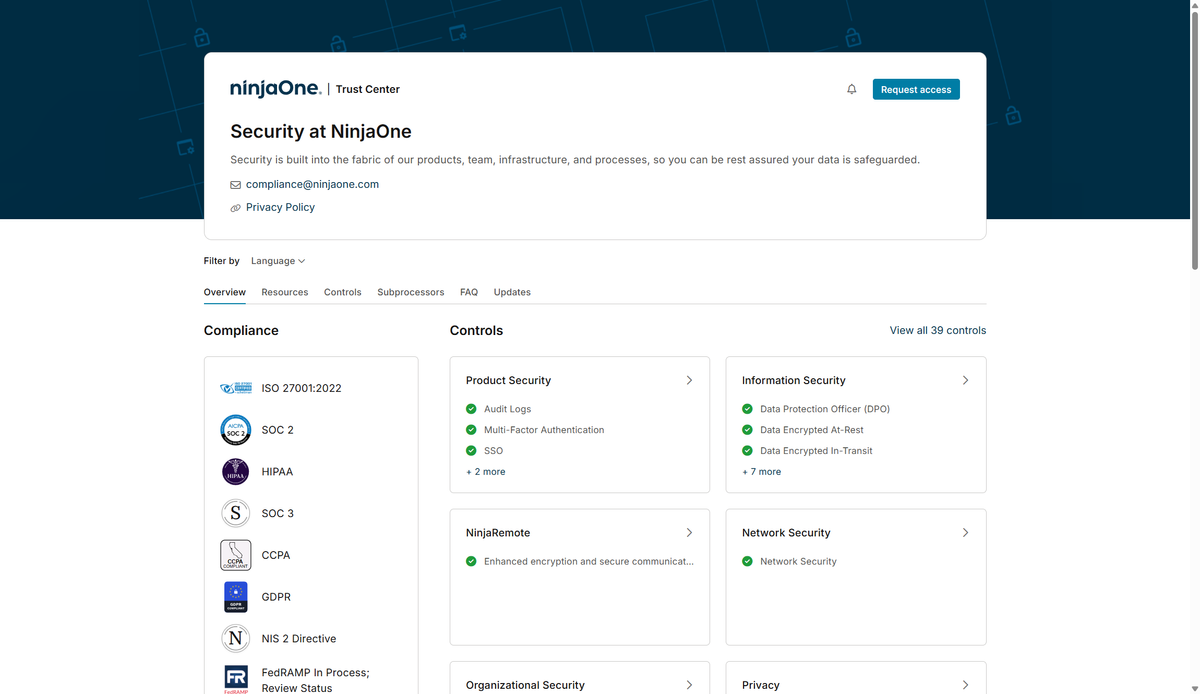Click the notification bell icon

click(852, 89)
